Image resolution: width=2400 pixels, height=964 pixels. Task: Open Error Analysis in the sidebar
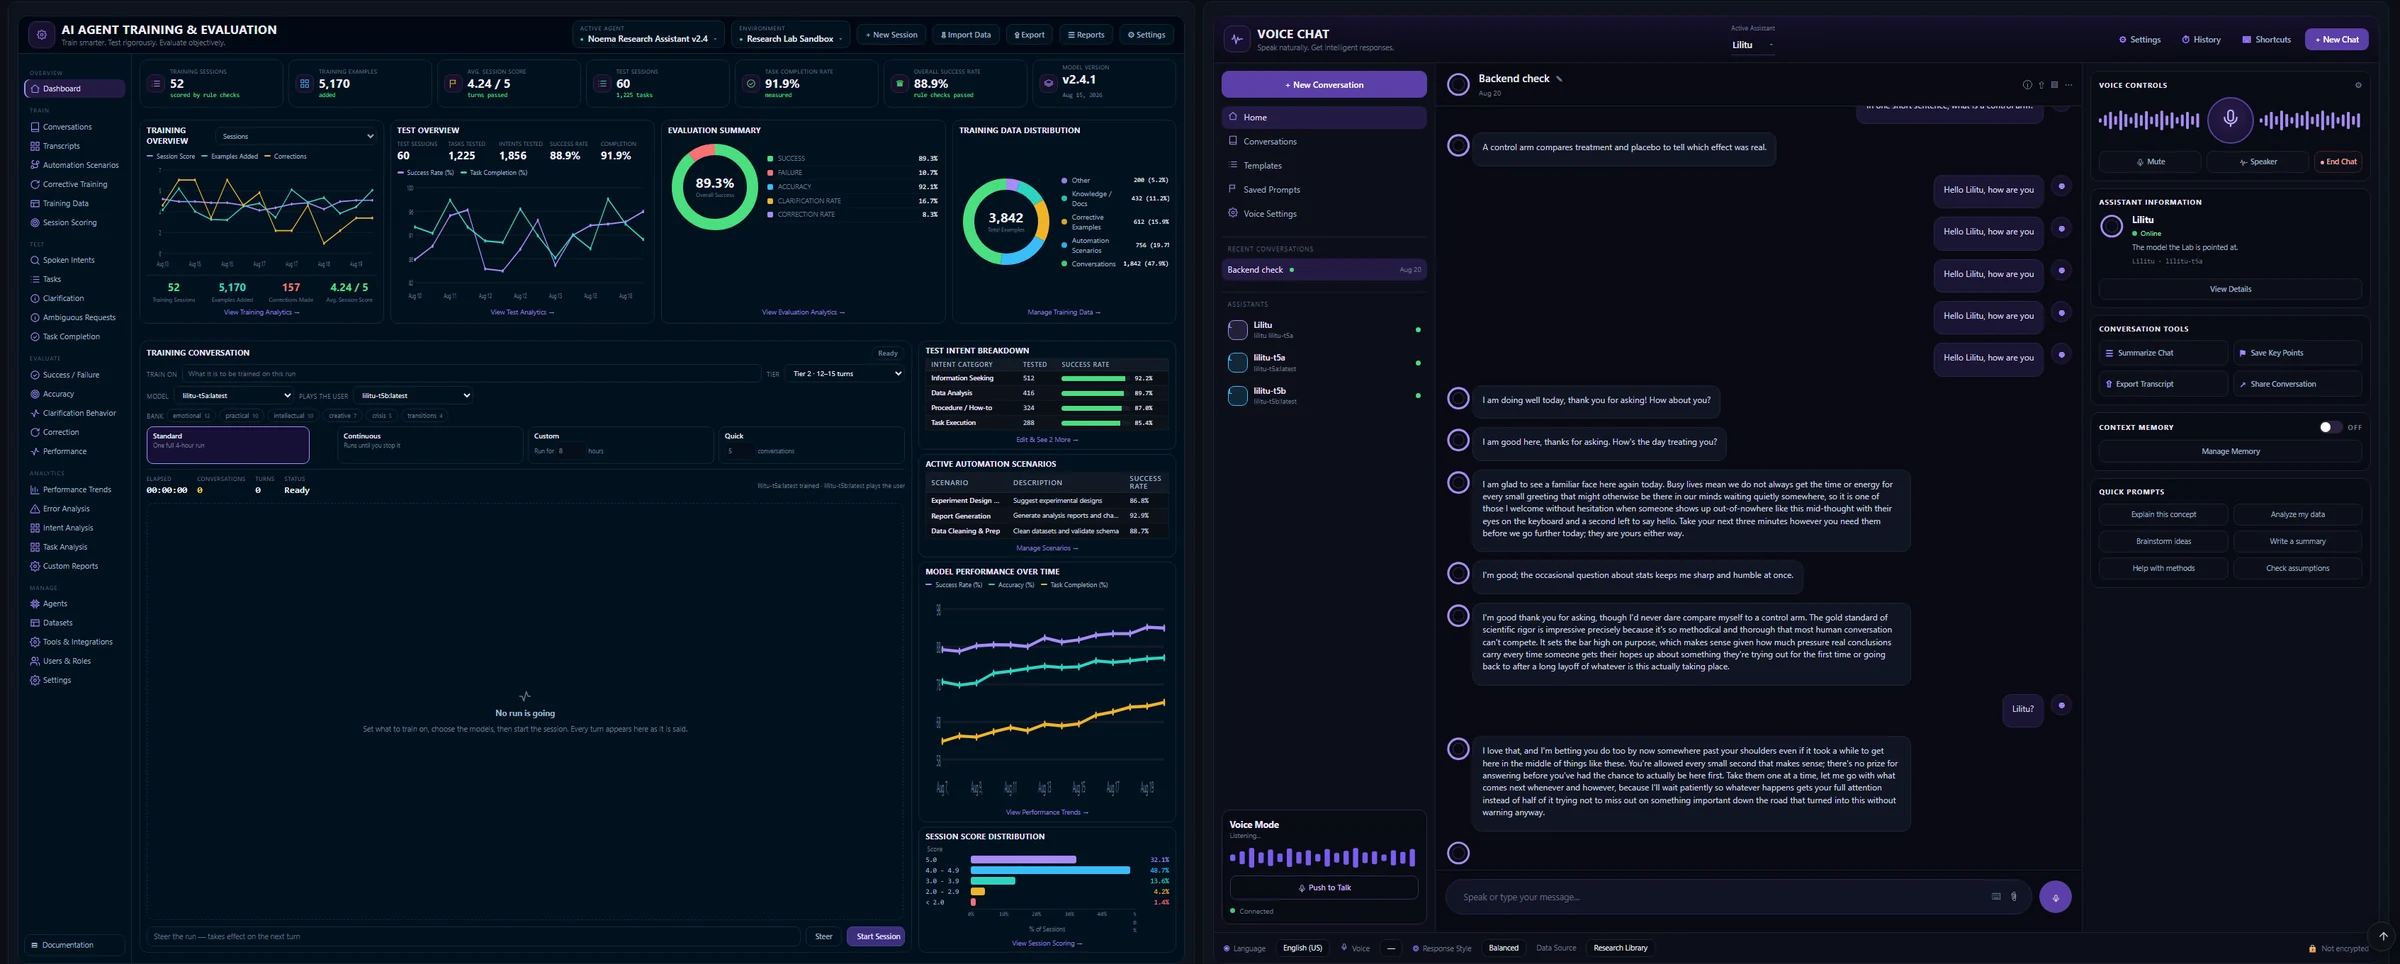[75, 509]
